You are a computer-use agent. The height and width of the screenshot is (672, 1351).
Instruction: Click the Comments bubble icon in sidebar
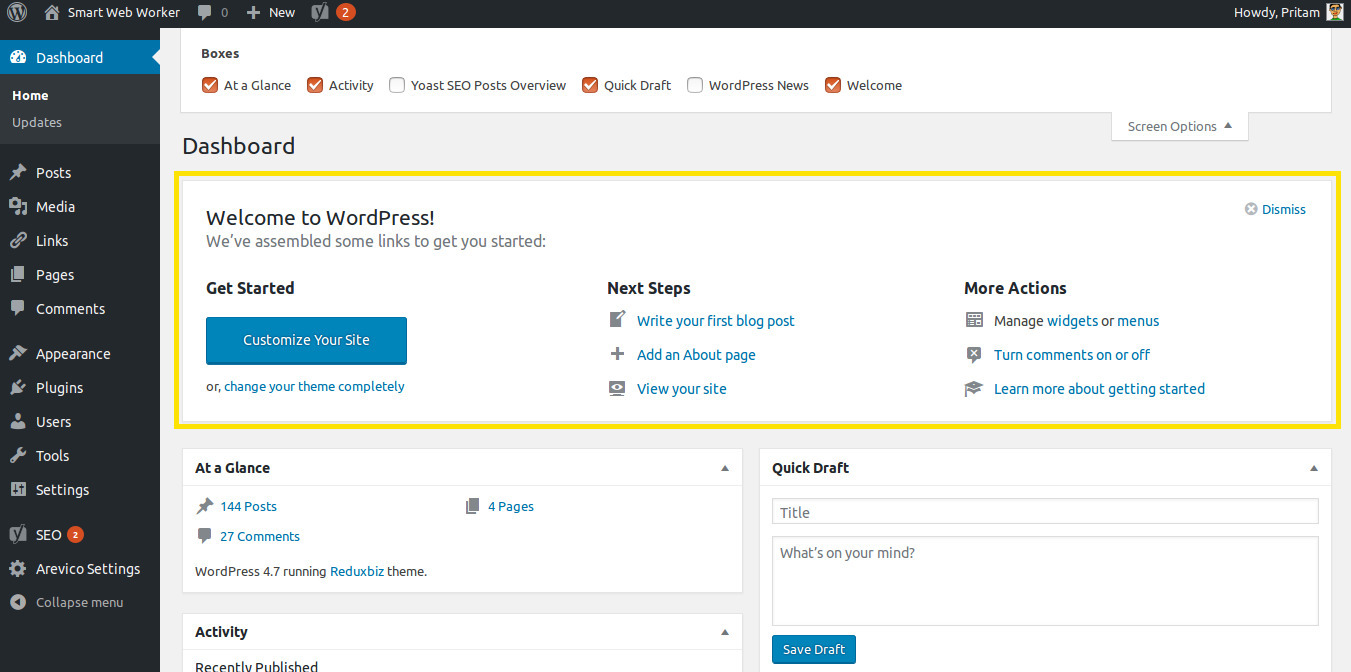[x=18, y=308]
